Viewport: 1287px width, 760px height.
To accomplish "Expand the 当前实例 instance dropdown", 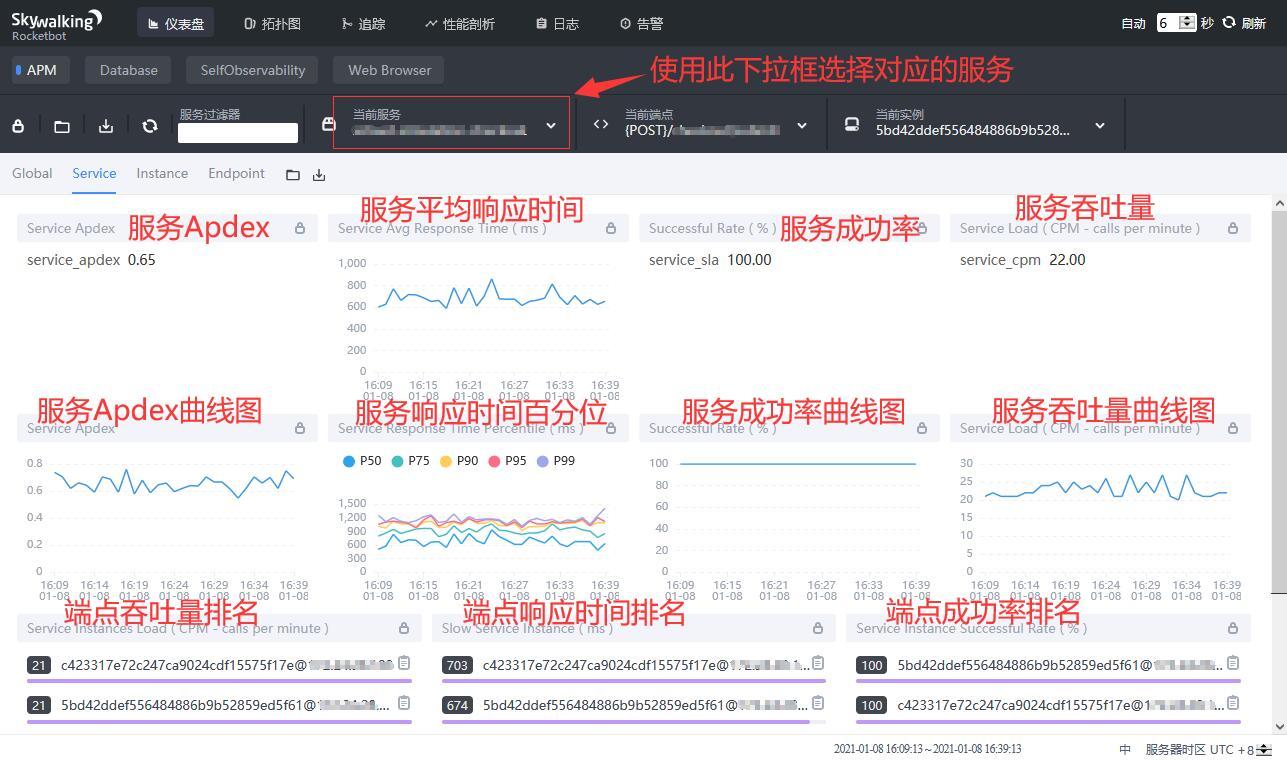I will pos(1098,126).
